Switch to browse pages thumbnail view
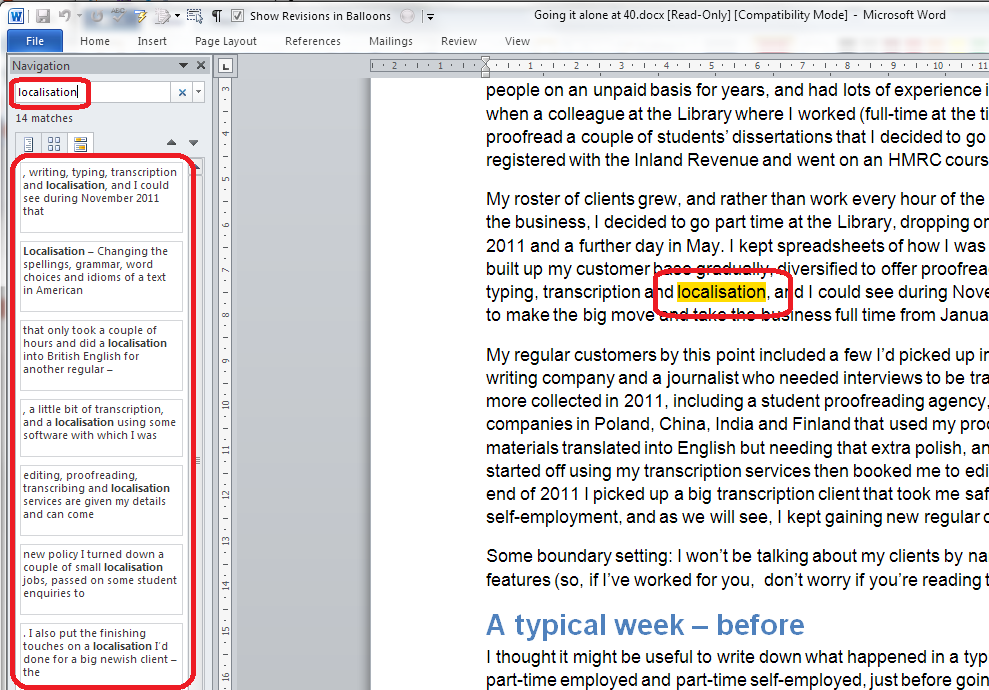This screenshot has height=690, width=989. pyautogui.click(x=54, y=143)
